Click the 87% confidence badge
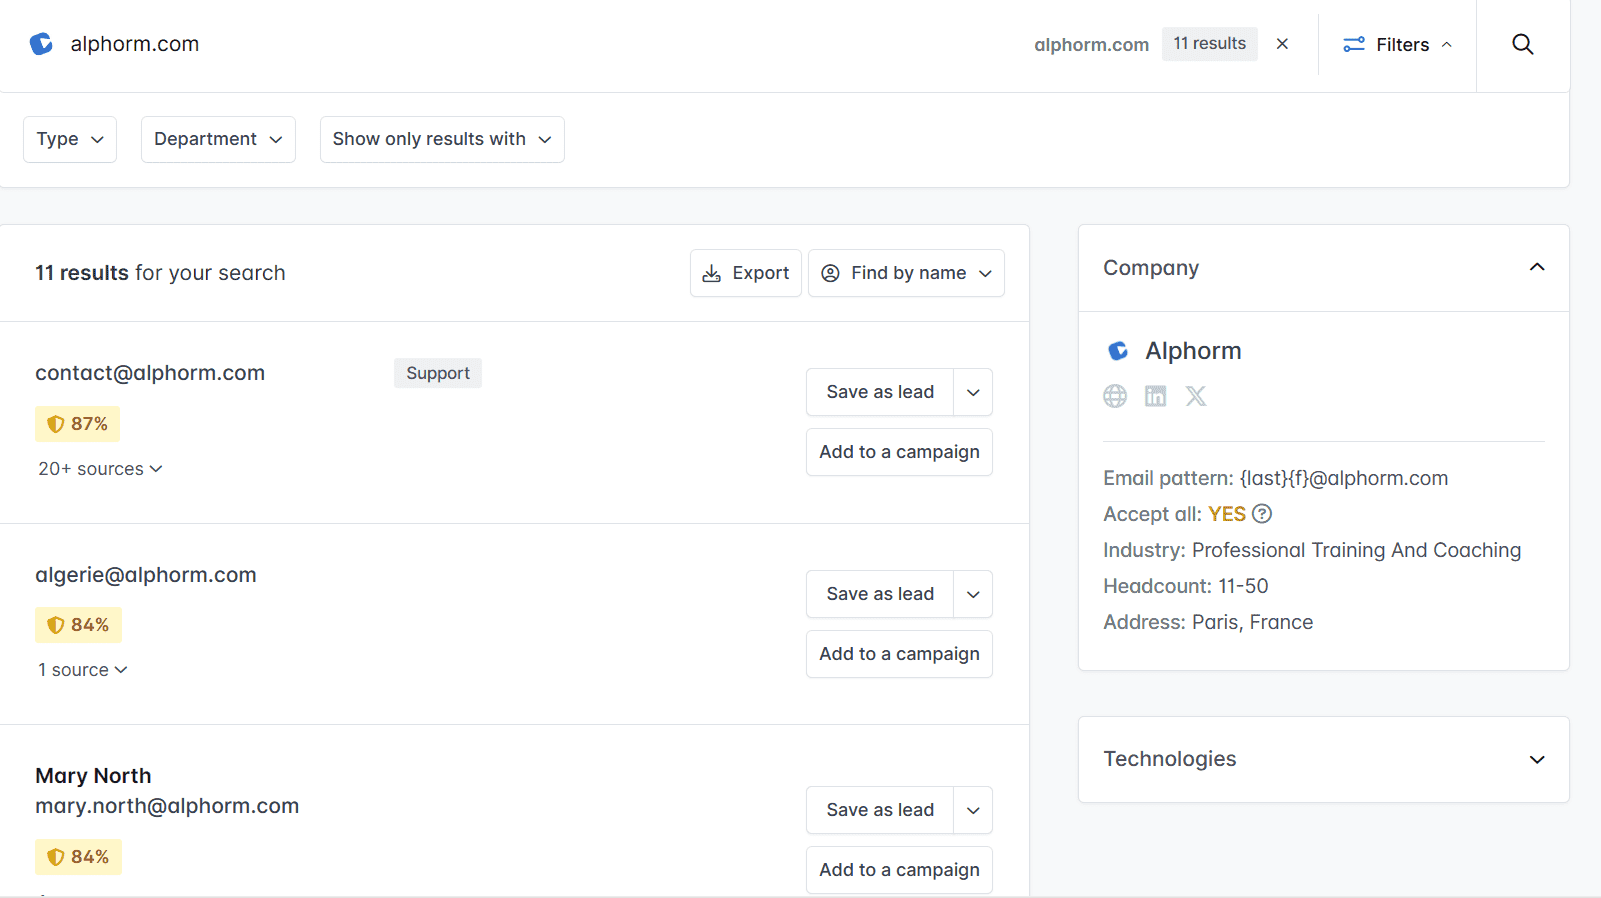Image resolution: width=1601 pixels, height=898 pixels. point(78,424)
